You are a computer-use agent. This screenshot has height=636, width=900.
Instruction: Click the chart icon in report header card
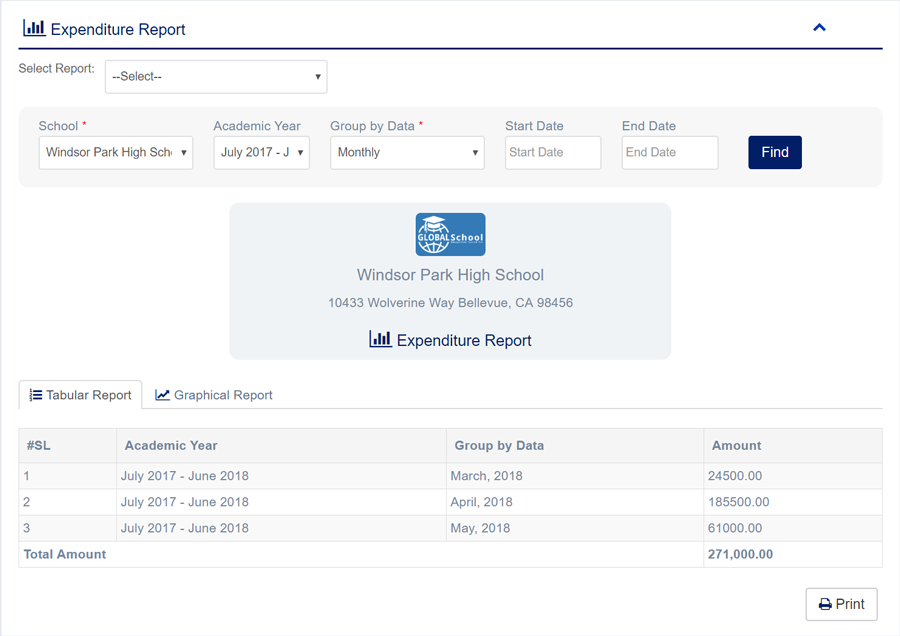(380, 339)
